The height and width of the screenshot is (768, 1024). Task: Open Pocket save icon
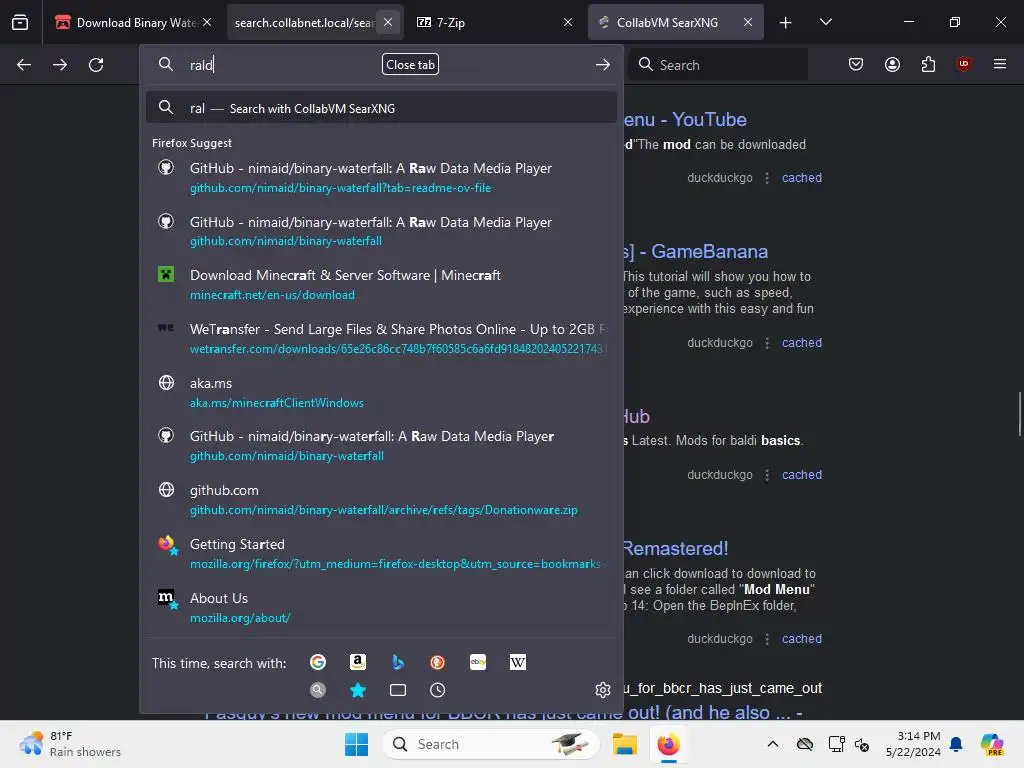pos(856,64)
